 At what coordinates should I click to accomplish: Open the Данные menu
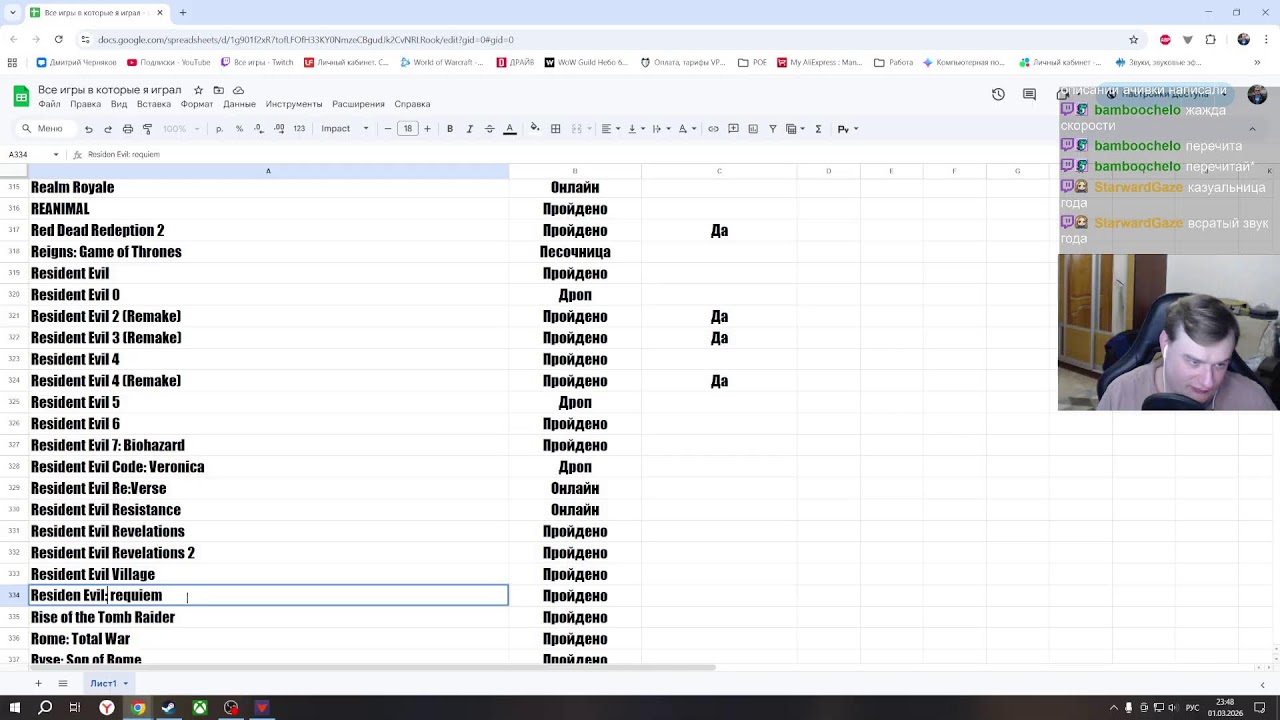240,104
